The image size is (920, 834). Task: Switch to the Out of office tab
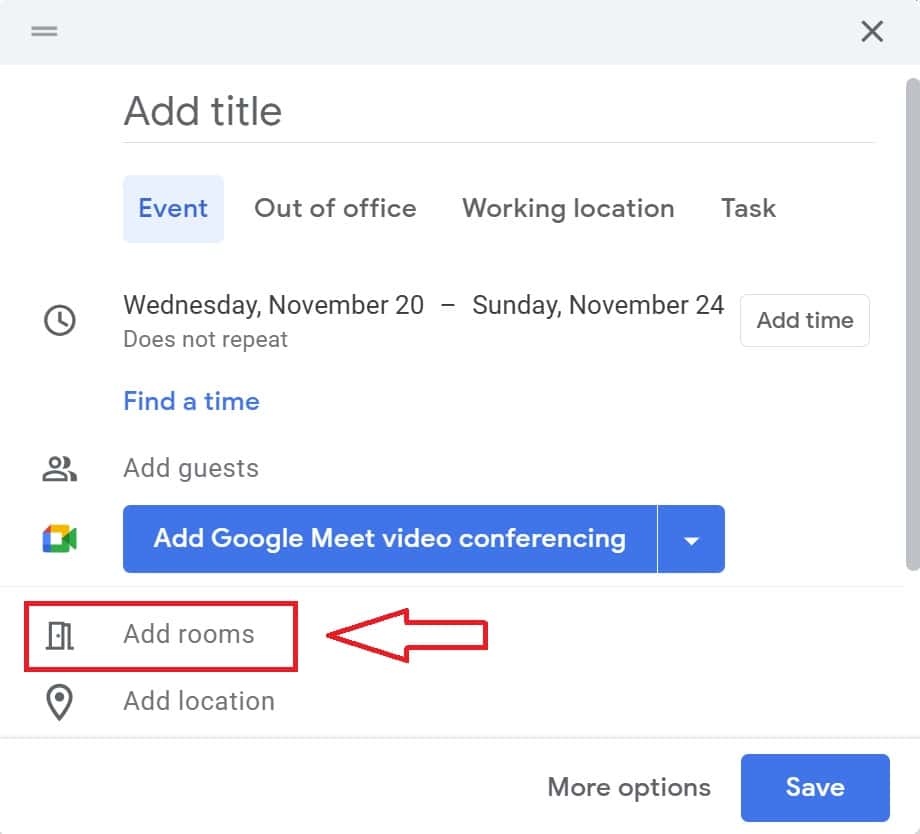[x=335, y=208]
